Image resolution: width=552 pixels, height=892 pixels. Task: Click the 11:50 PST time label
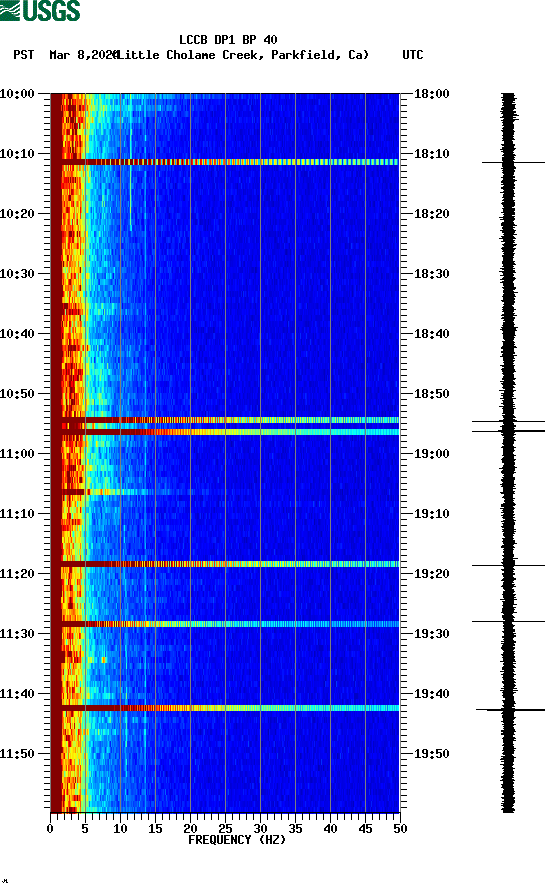coord(18,754)
